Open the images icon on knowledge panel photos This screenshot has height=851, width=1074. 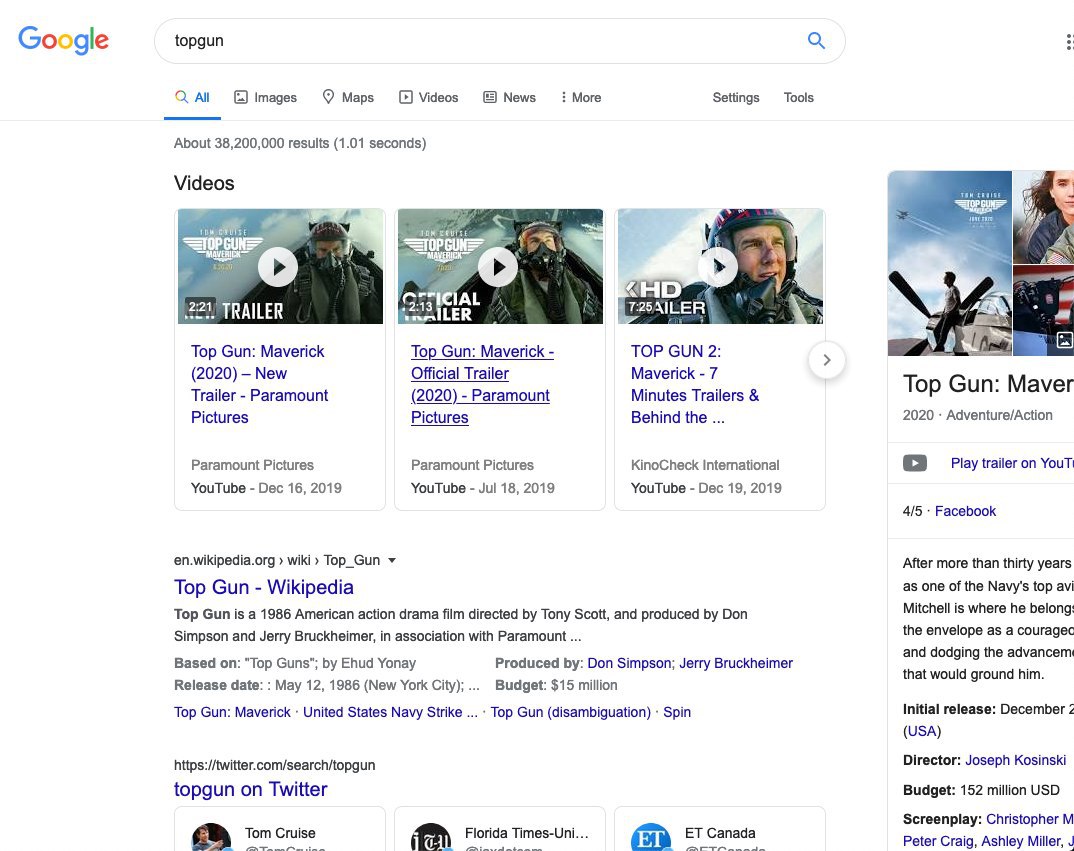point(1064,339)
